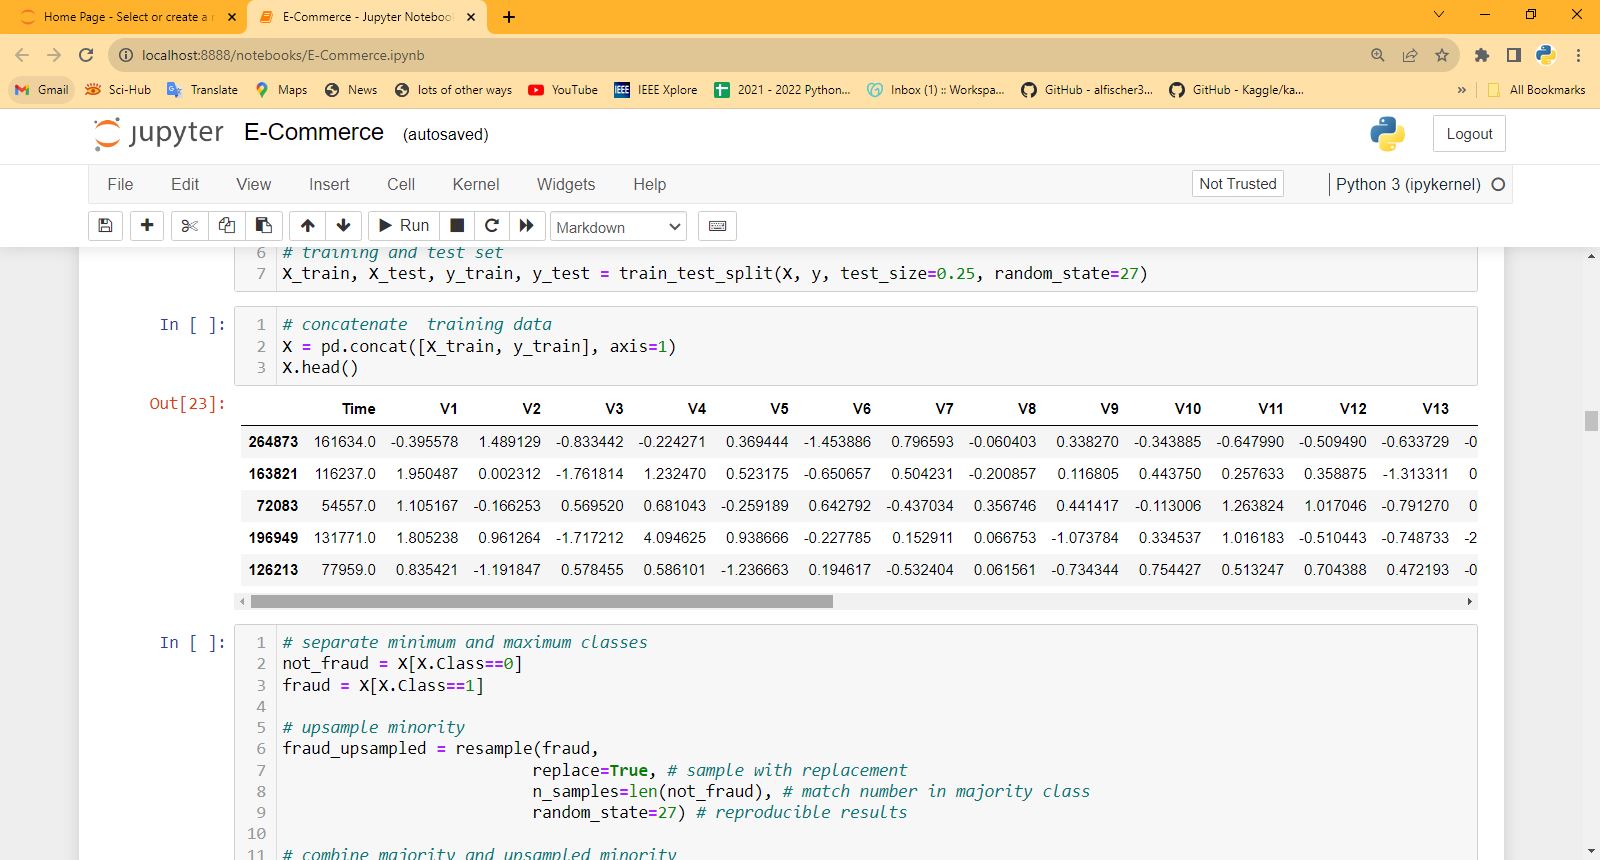This screenshot has height=860, width=1600.
Task: Select the separate minimum and maximum classes cell
Action: (x=856, y=742)
